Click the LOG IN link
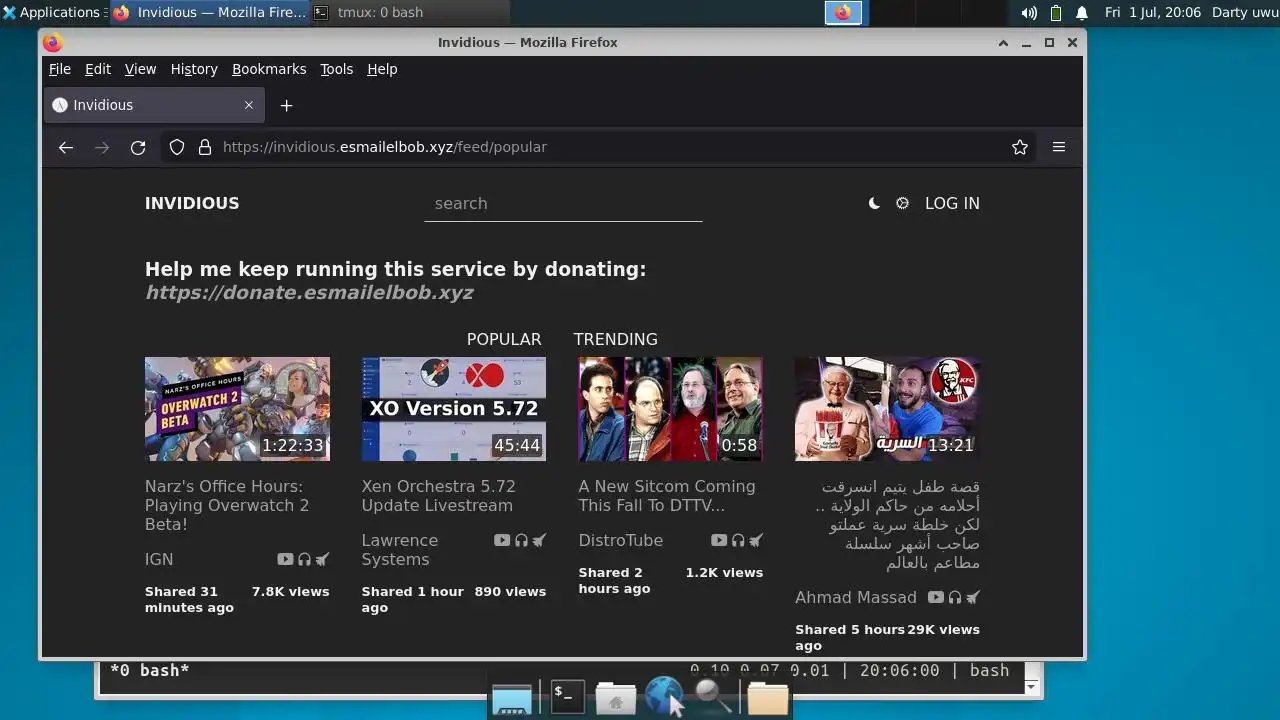 coord(952,203)
